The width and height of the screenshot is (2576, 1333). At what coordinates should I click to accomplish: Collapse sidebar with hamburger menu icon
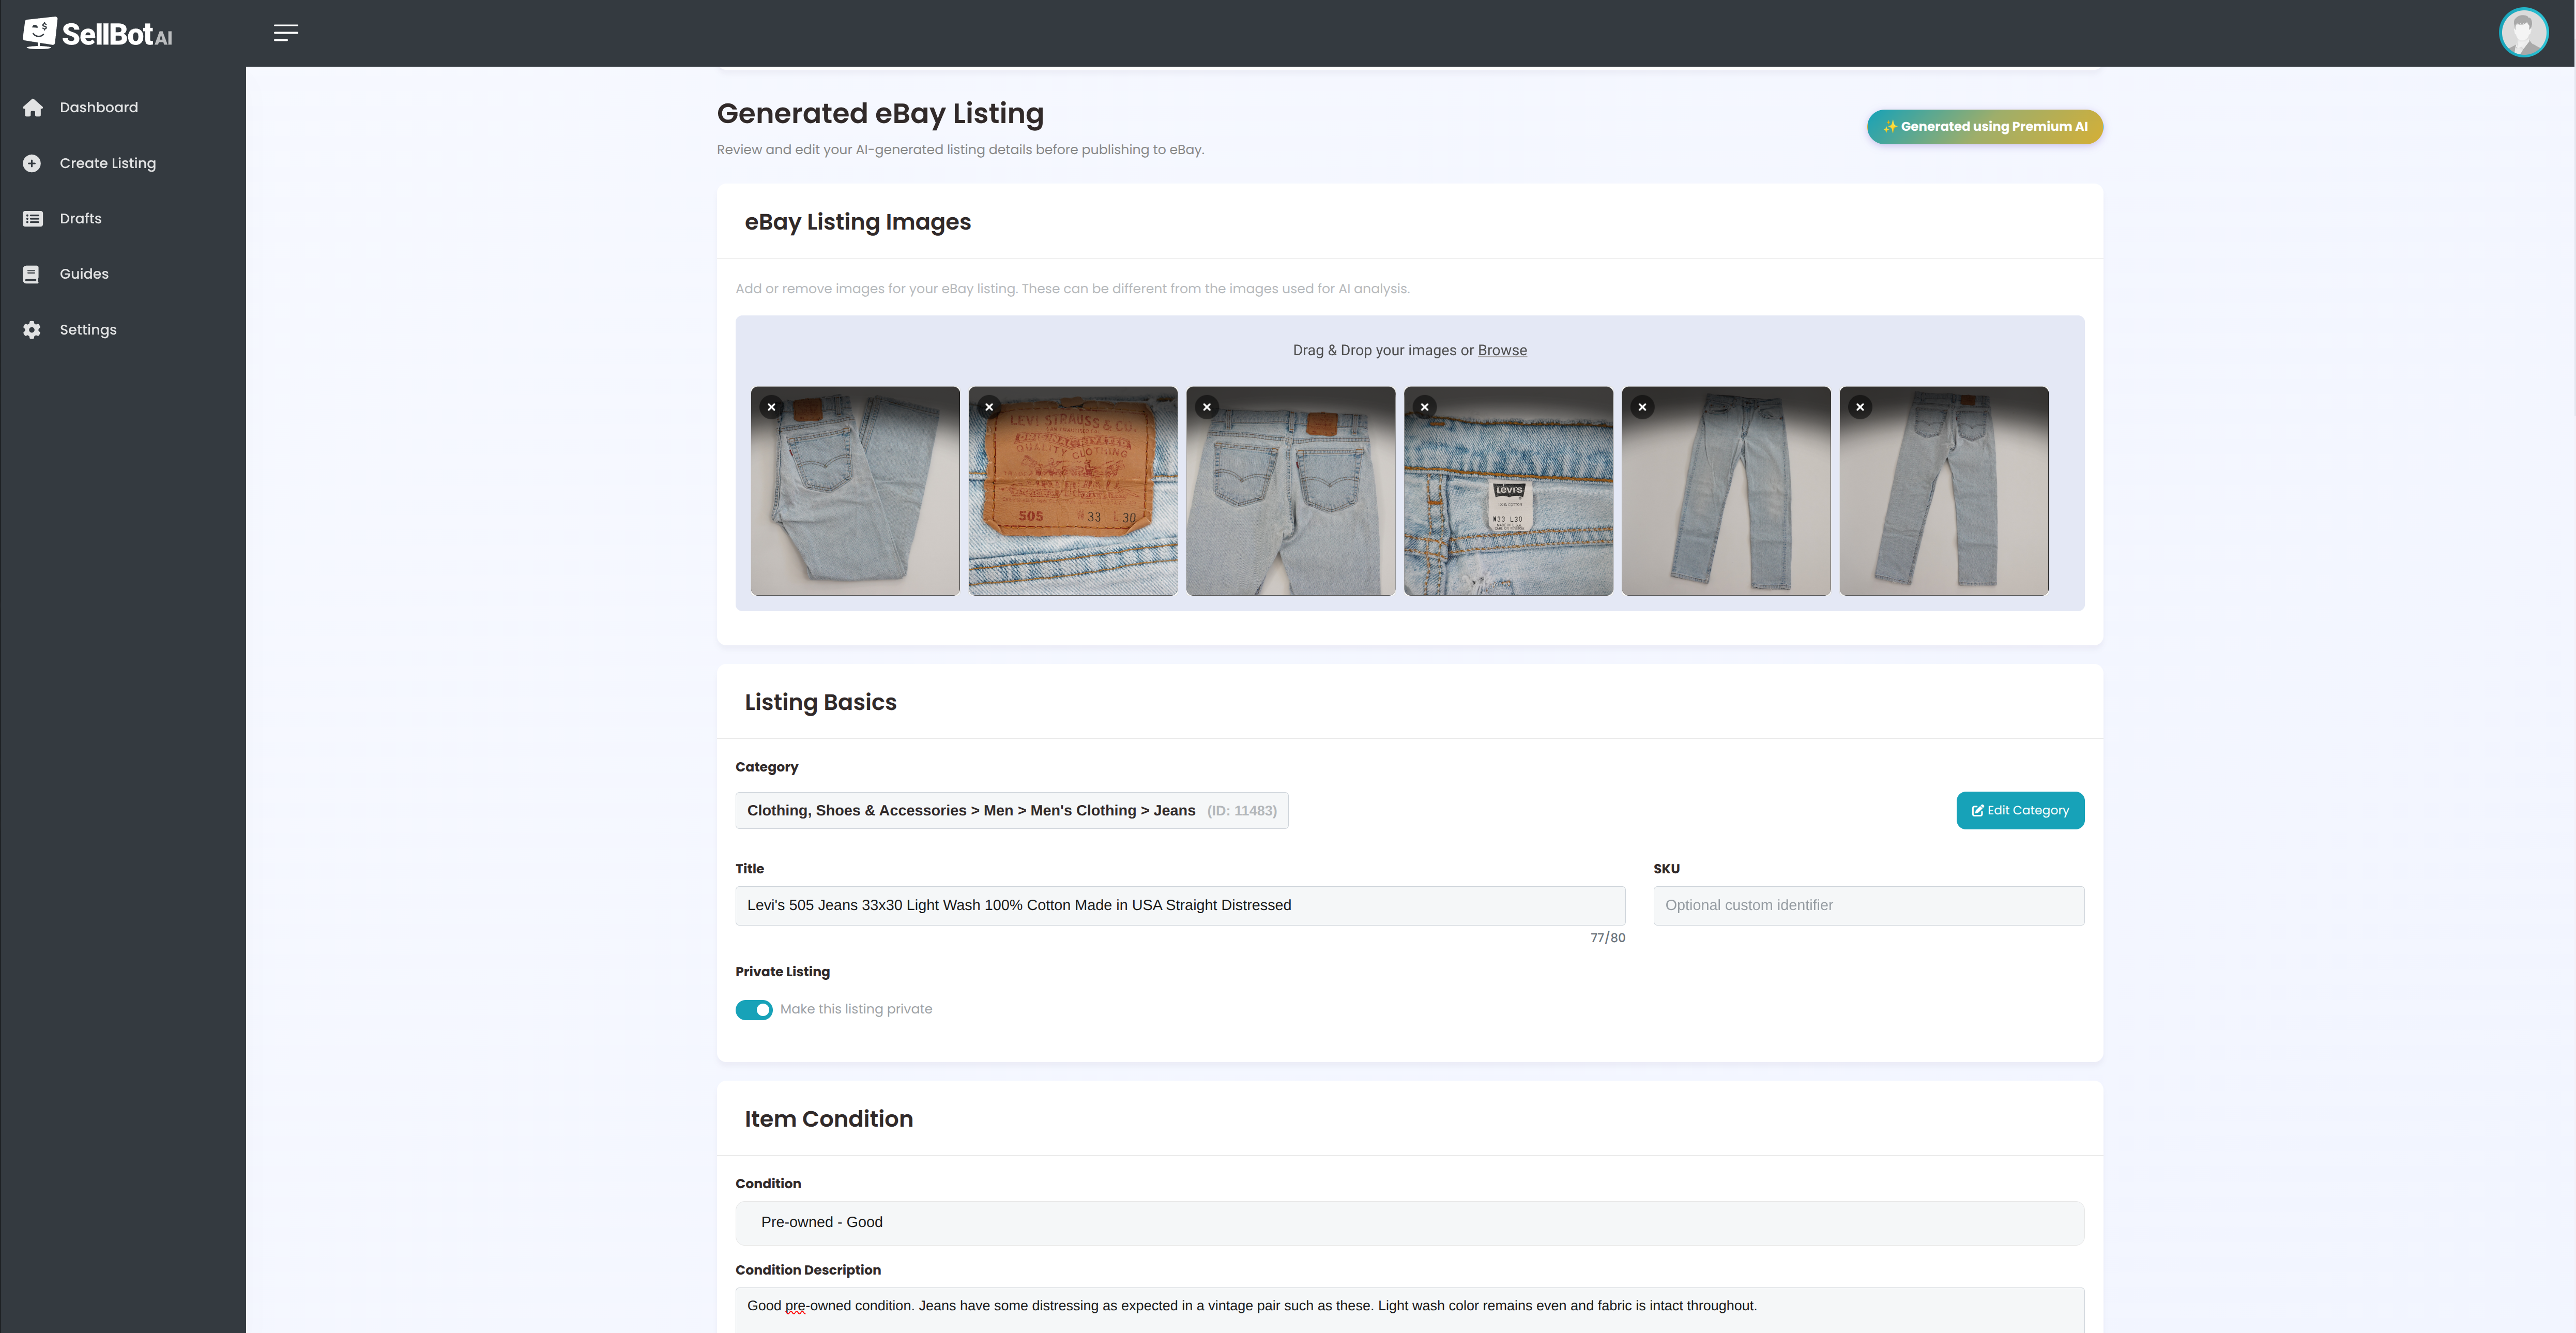(286, 33)
